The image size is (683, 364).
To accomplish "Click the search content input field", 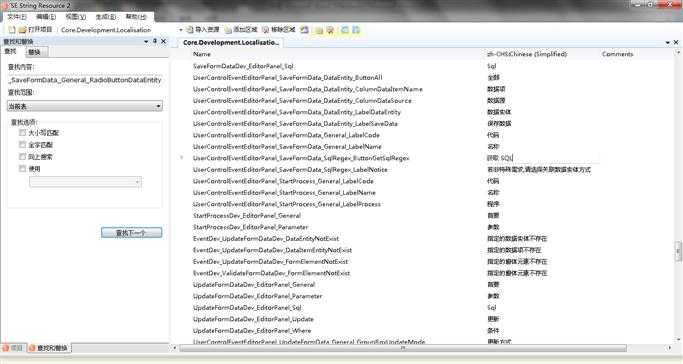I will click(x=85, y=80).
